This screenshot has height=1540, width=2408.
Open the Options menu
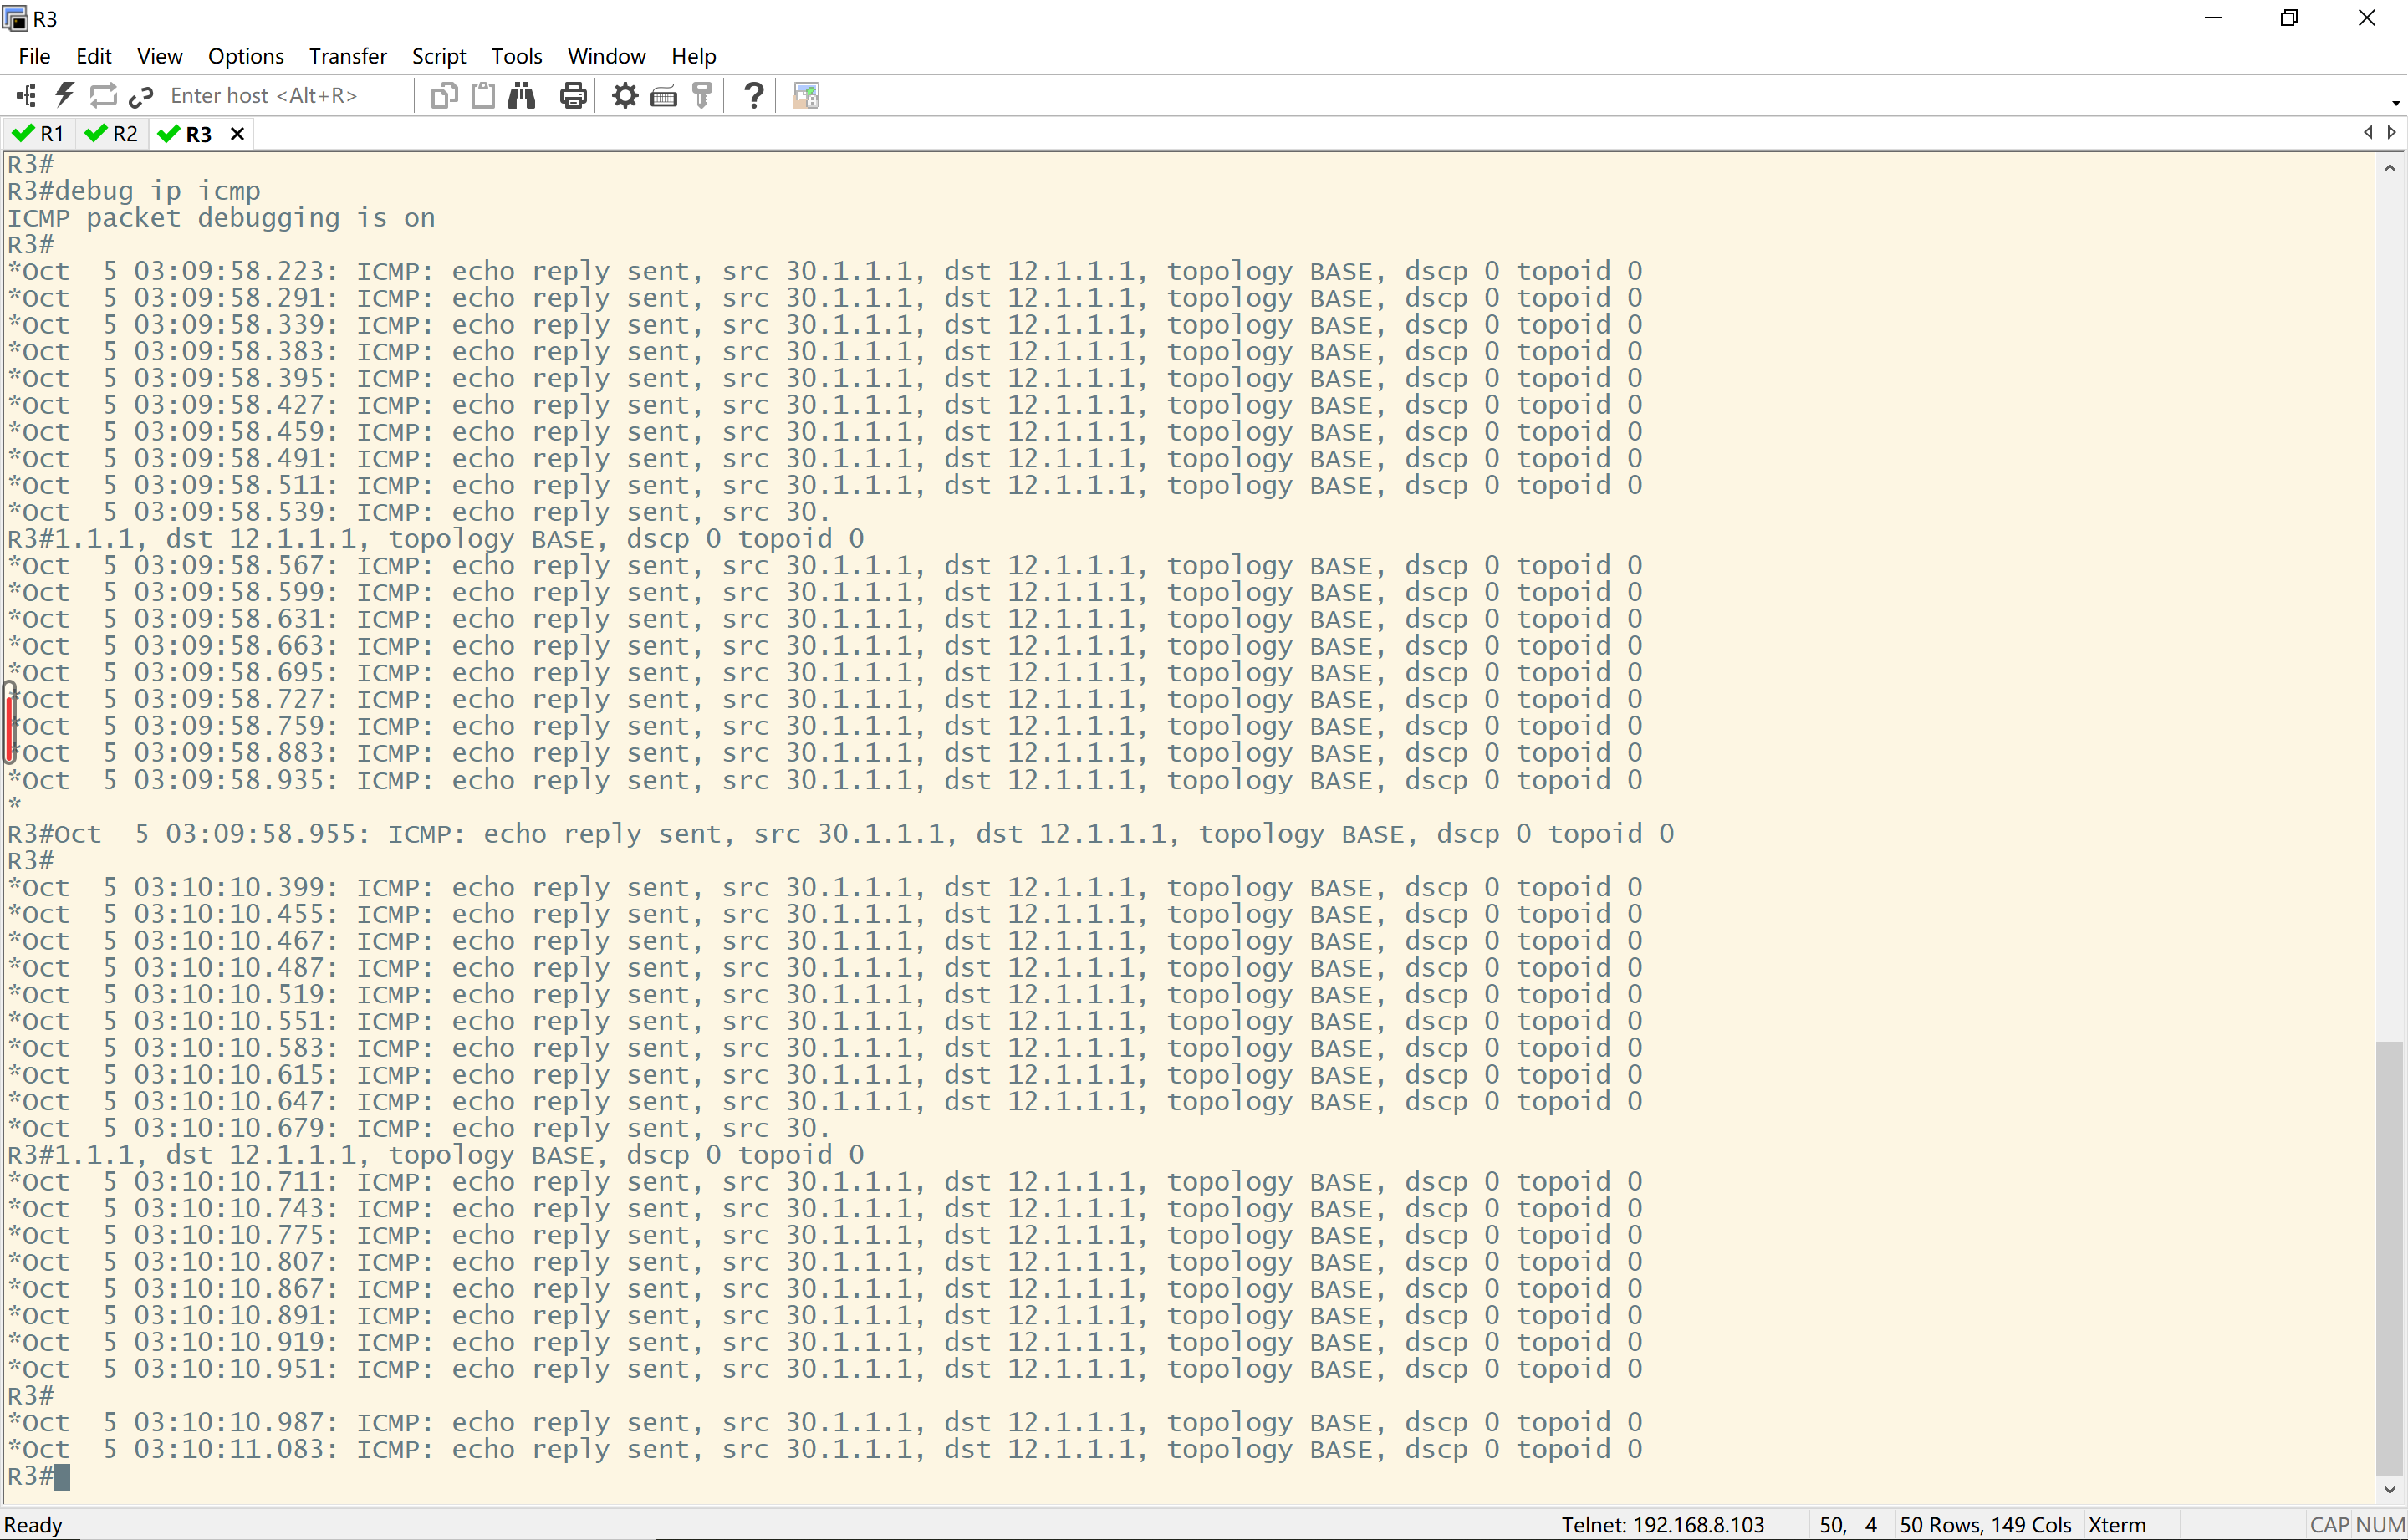tap(246, 56)
